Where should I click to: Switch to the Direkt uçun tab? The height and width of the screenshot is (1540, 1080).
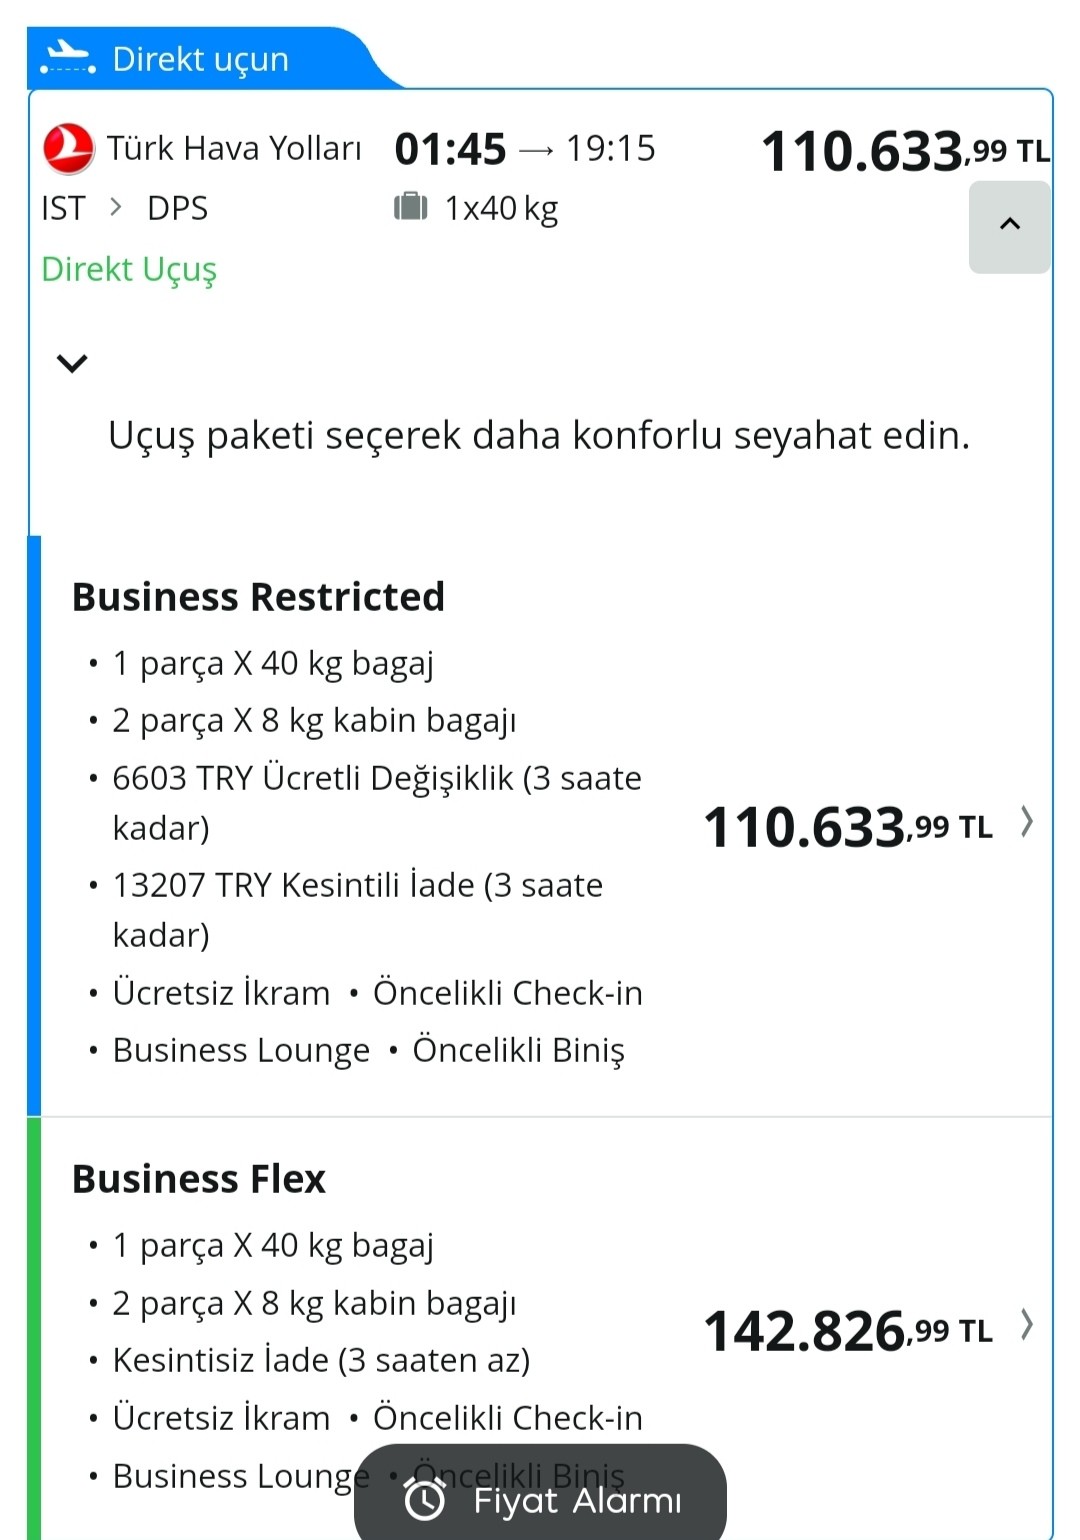tap(200, 59)
